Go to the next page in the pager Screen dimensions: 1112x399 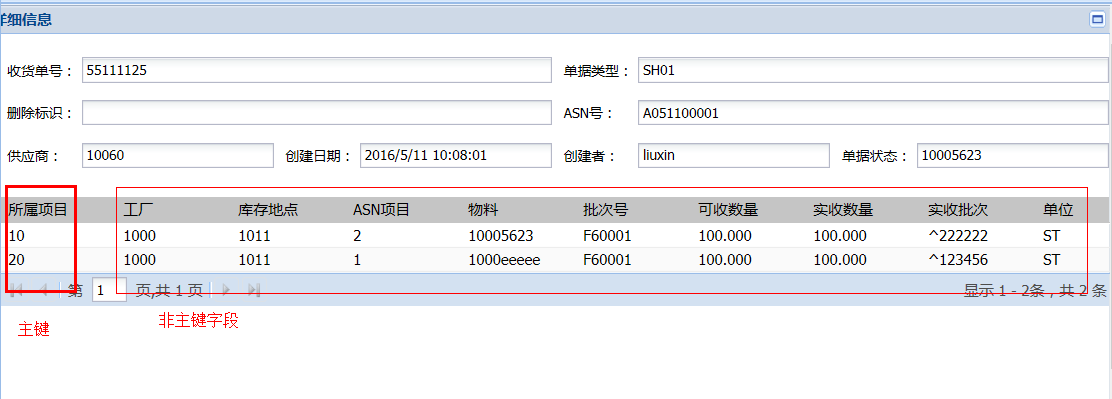point(227,289)
